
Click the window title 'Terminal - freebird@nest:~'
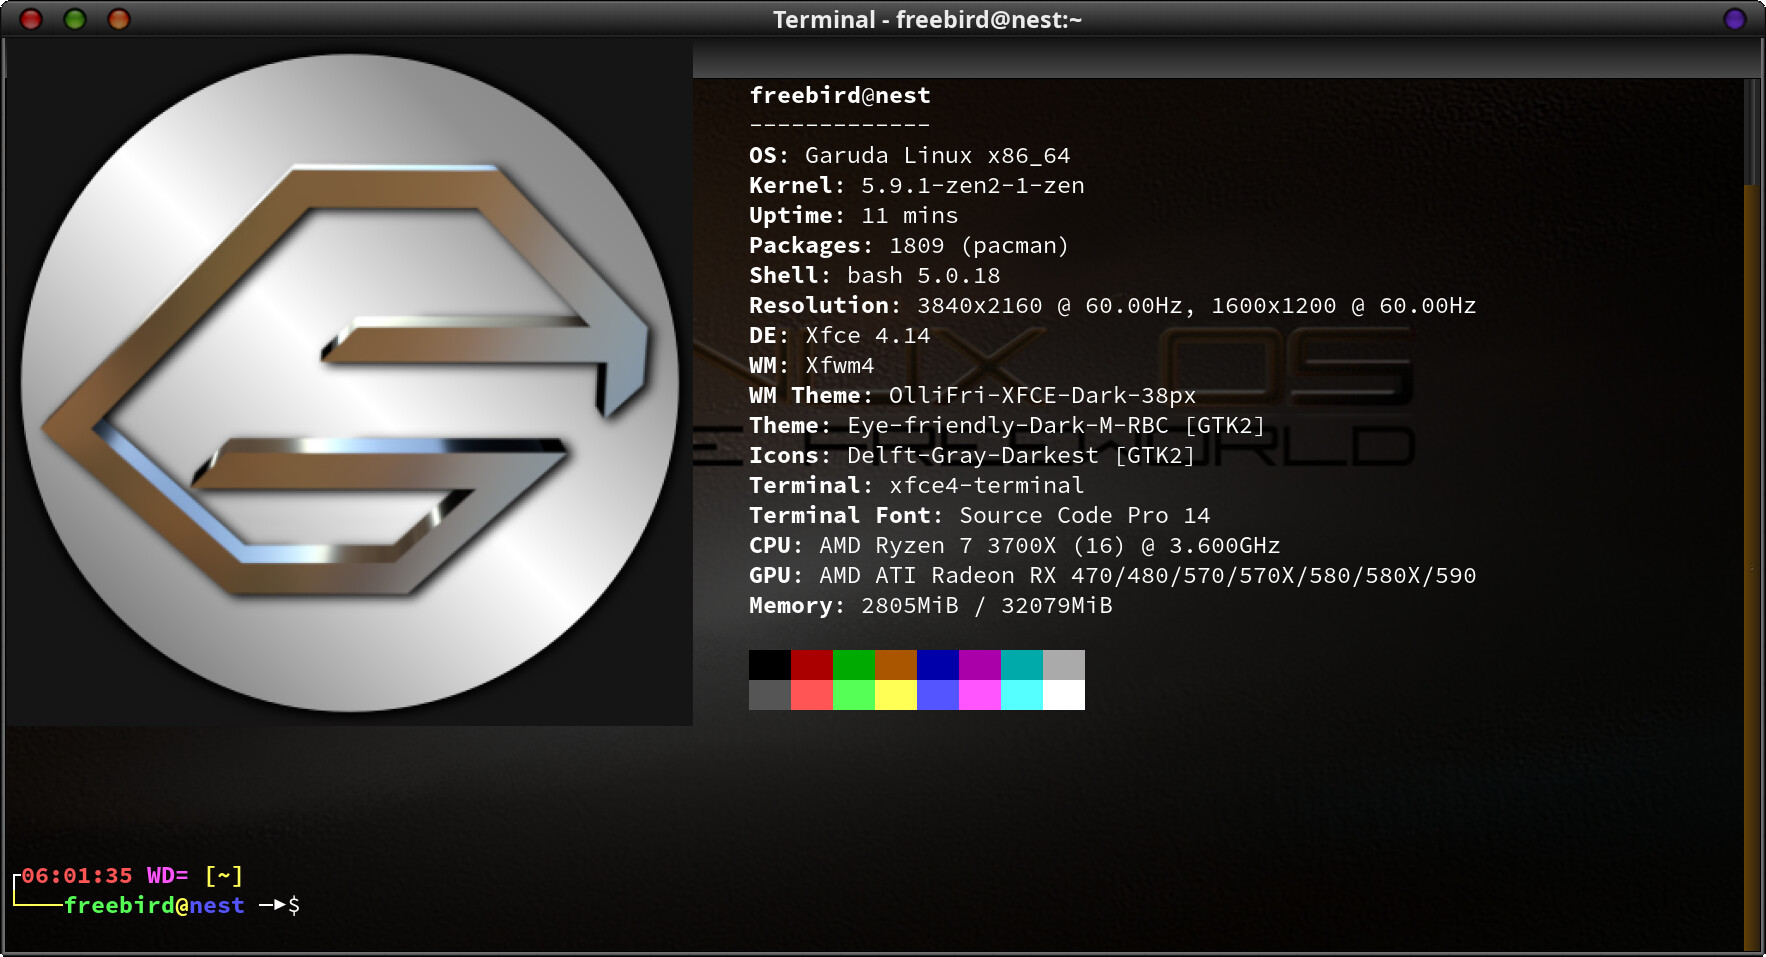tap(927, 20)
